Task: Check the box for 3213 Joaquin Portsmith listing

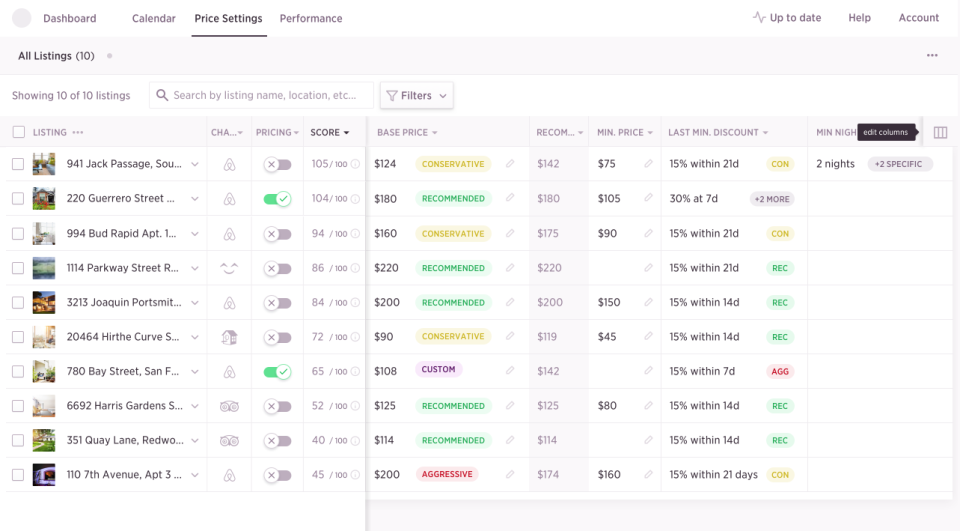Action: pyautogui.click(x=18, y=303)
